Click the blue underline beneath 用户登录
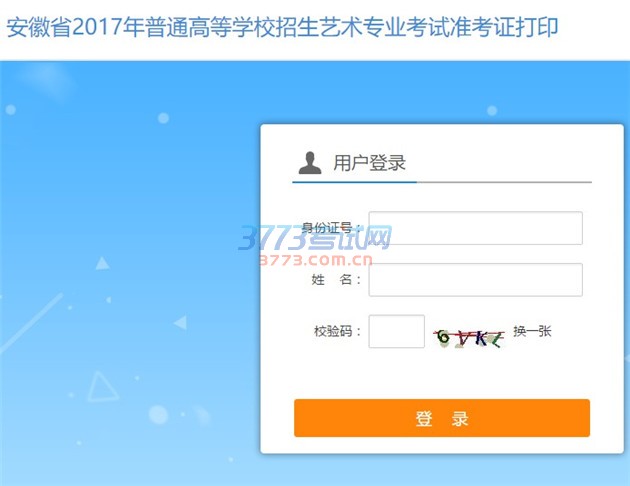Viewport: 630px width, 486px height. point(354,182)
